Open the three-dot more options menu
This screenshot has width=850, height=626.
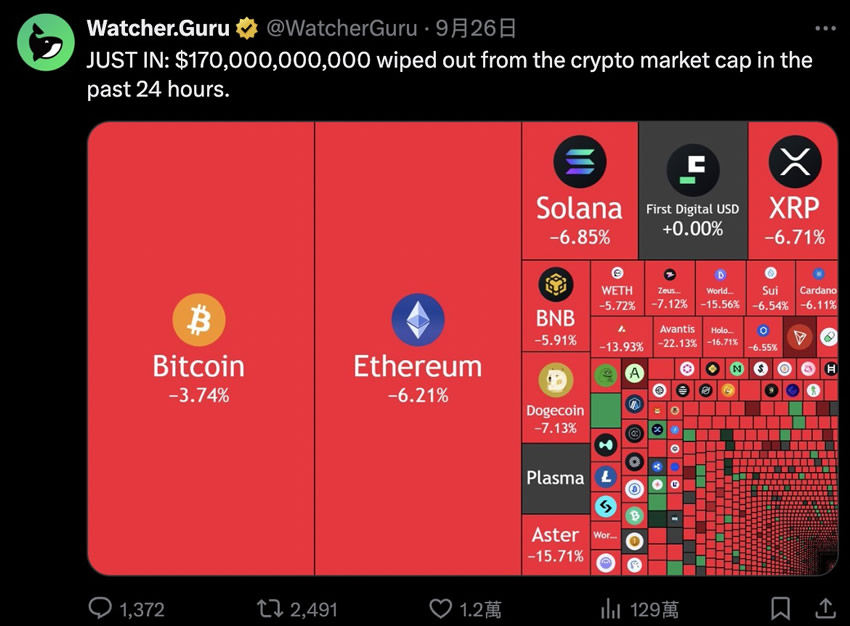pyautogui.click(x=826, y=29)
